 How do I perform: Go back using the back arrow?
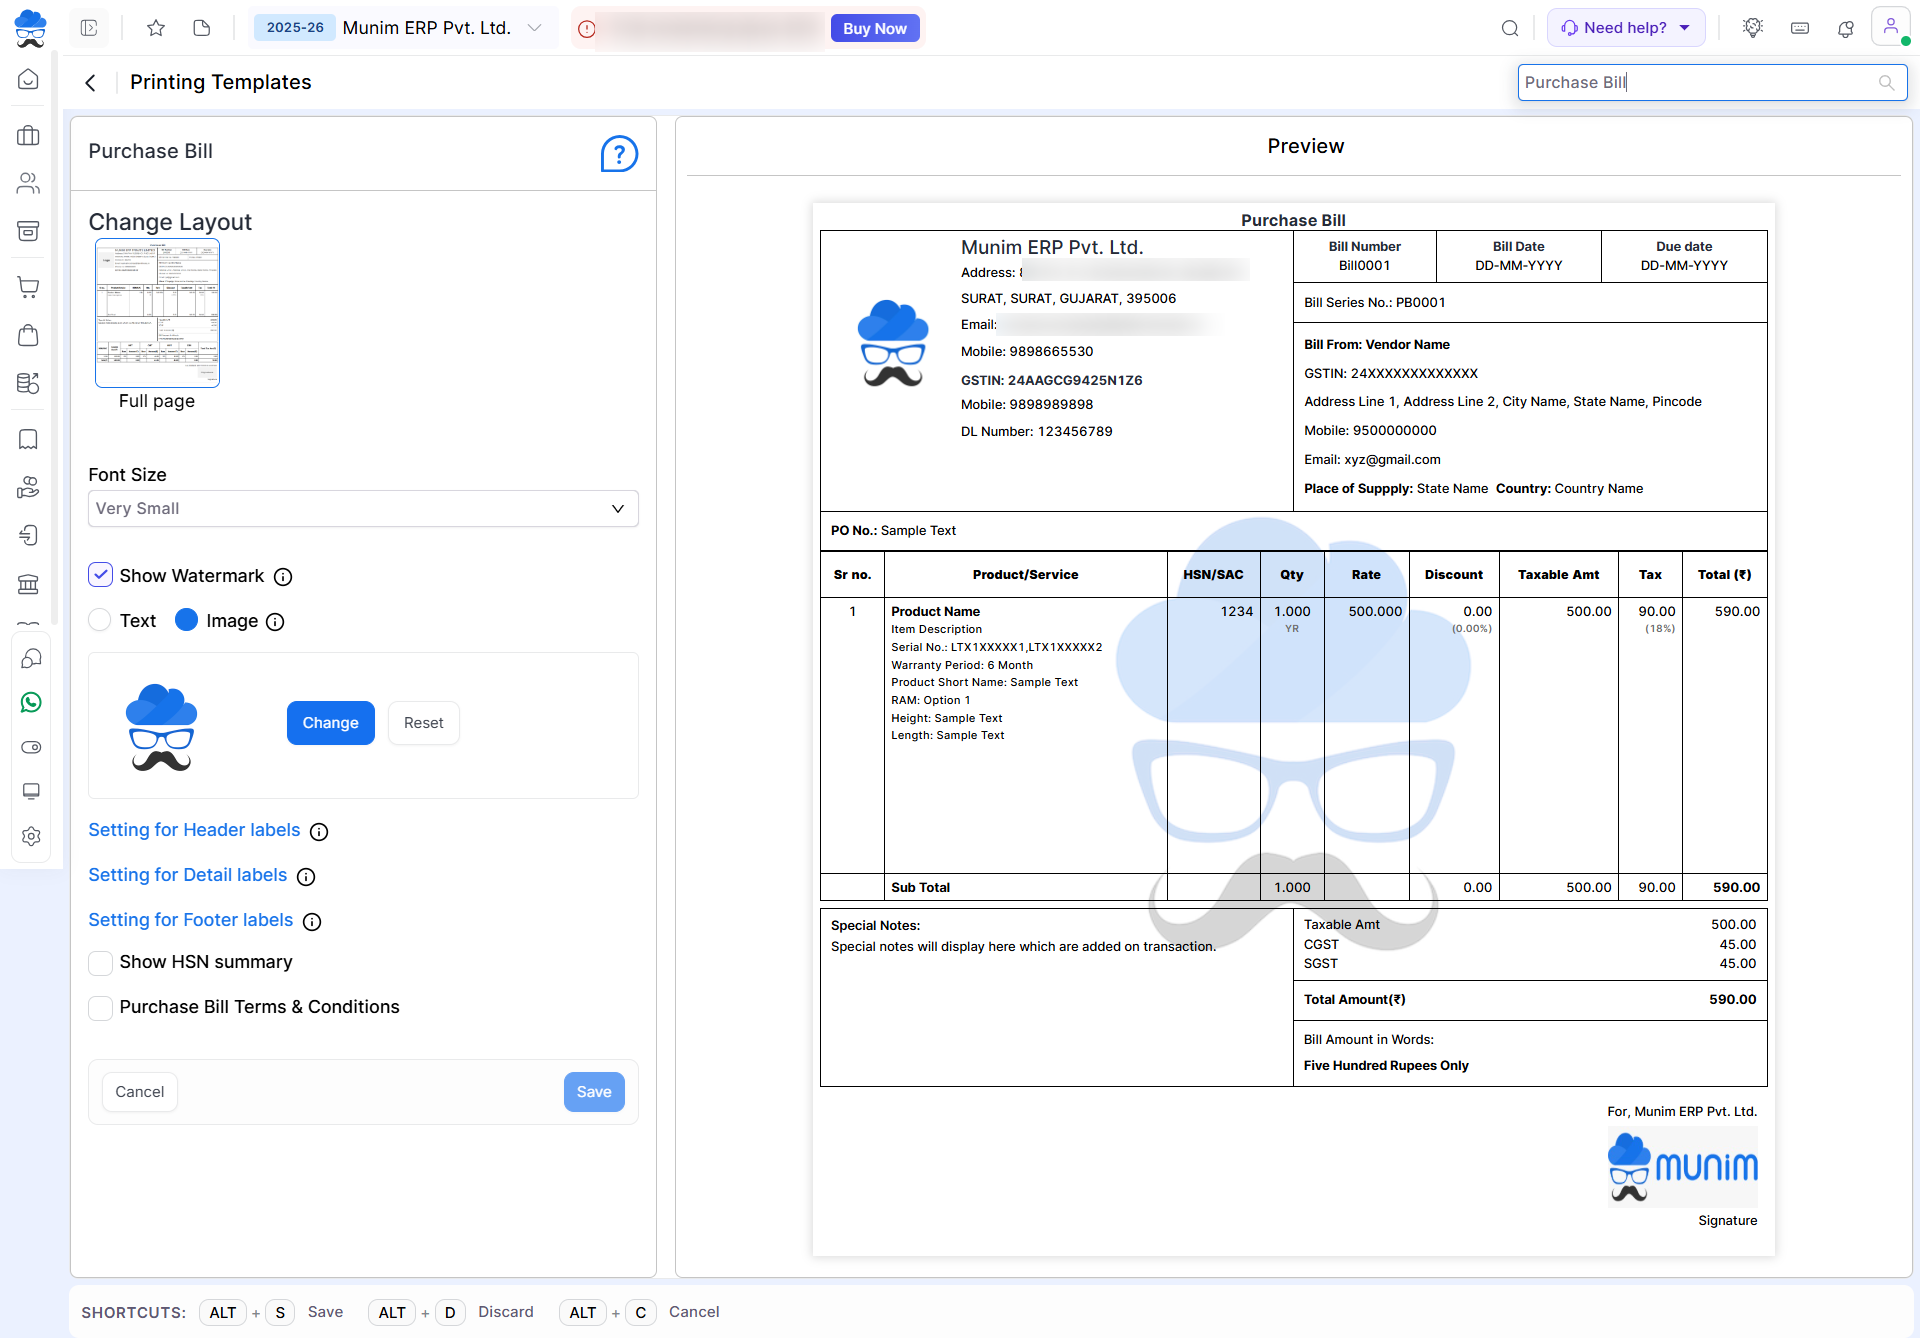point(91,83)
